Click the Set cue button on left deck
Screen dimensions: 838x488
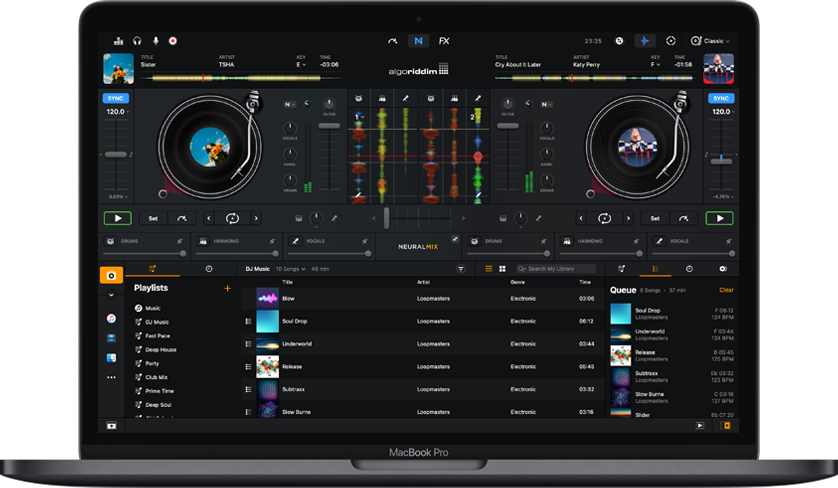point(153,218)
